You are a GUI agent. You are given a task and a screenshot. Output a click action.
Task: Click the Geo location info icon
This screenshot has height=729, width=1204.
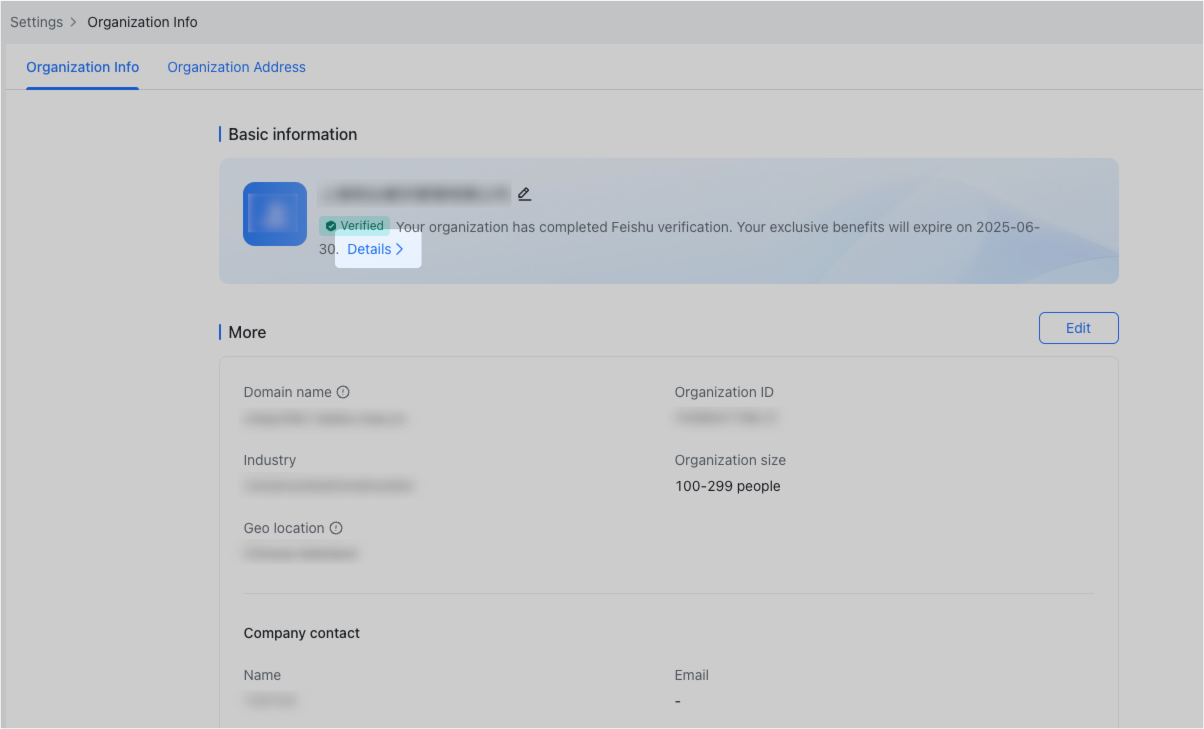(336, 527)
